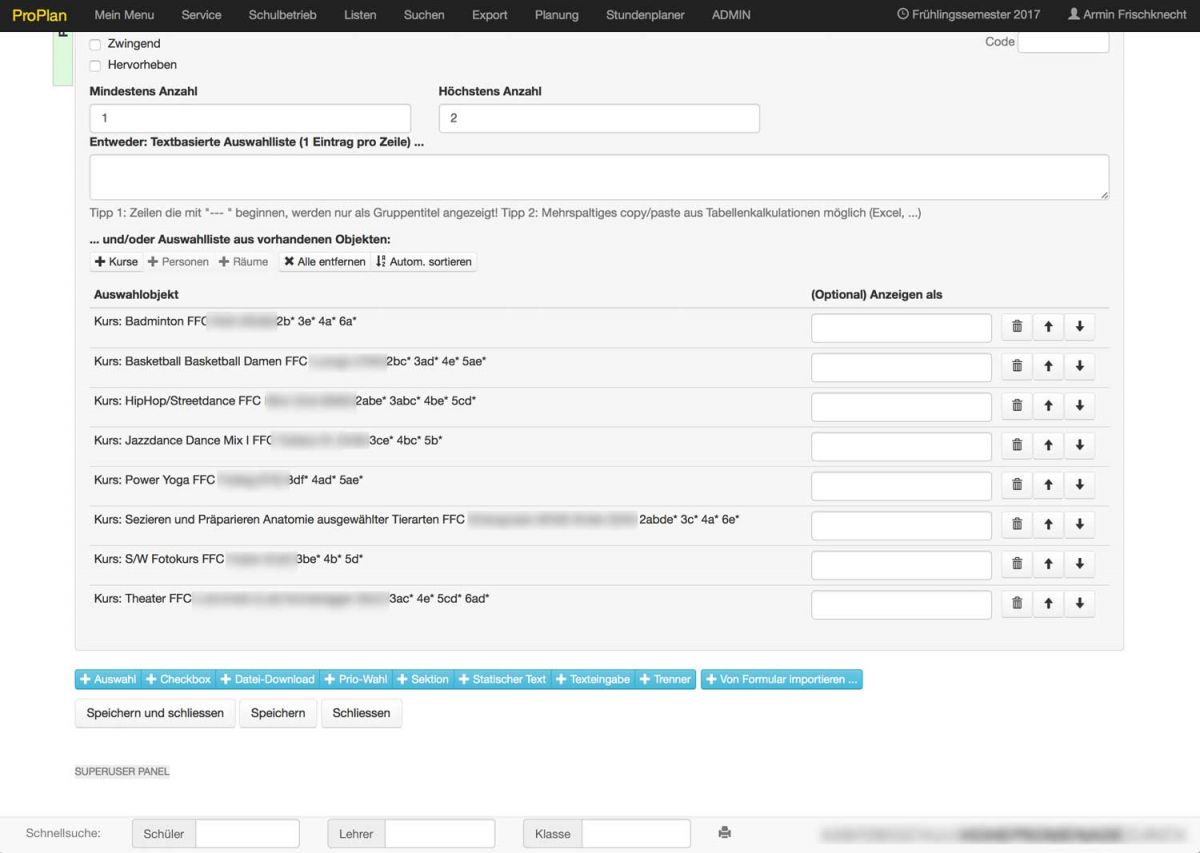This screenshot has width=1200, height=853.
Task: Enable the Zwingend checkbox
Action: tap(95, 45)
